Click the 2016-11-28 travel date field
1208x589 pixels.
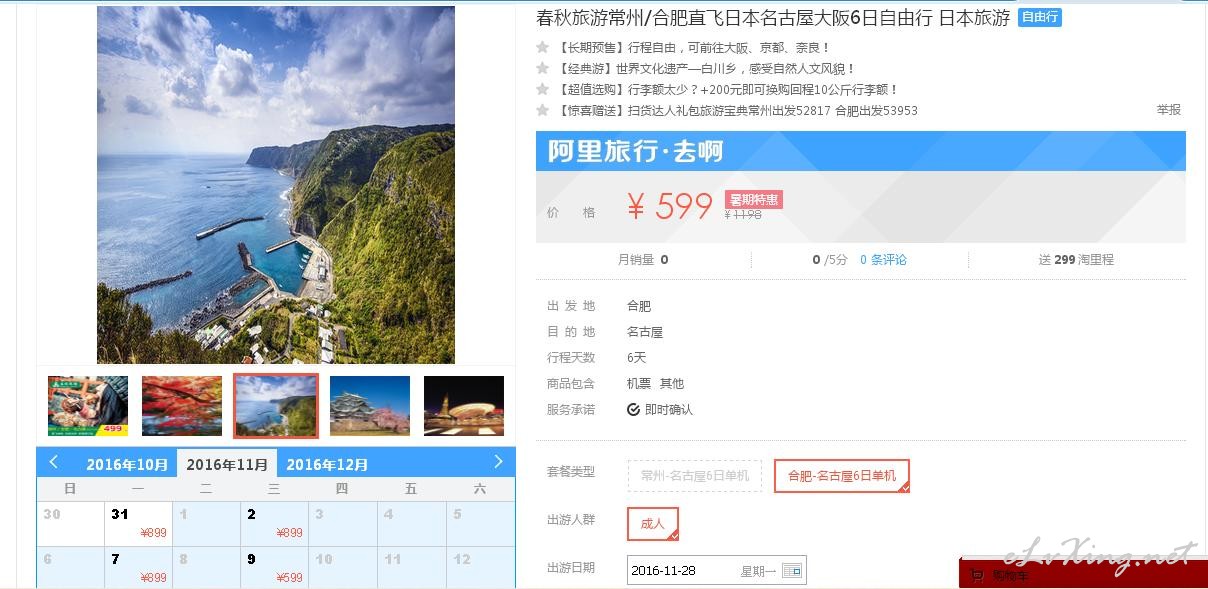[x=716, y=571]
